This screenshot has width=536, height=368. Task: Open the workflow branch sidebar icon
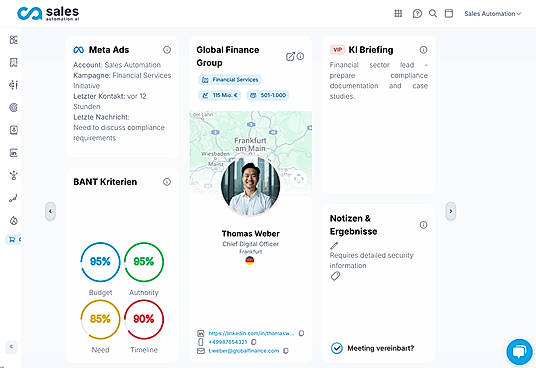13,175
